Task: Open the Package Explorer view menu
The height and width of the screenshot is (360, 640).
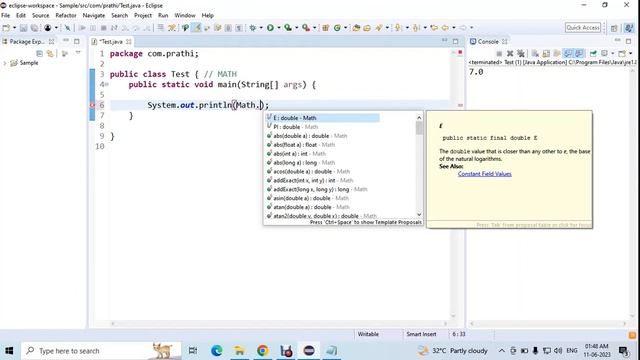Action: coord(78,52)
